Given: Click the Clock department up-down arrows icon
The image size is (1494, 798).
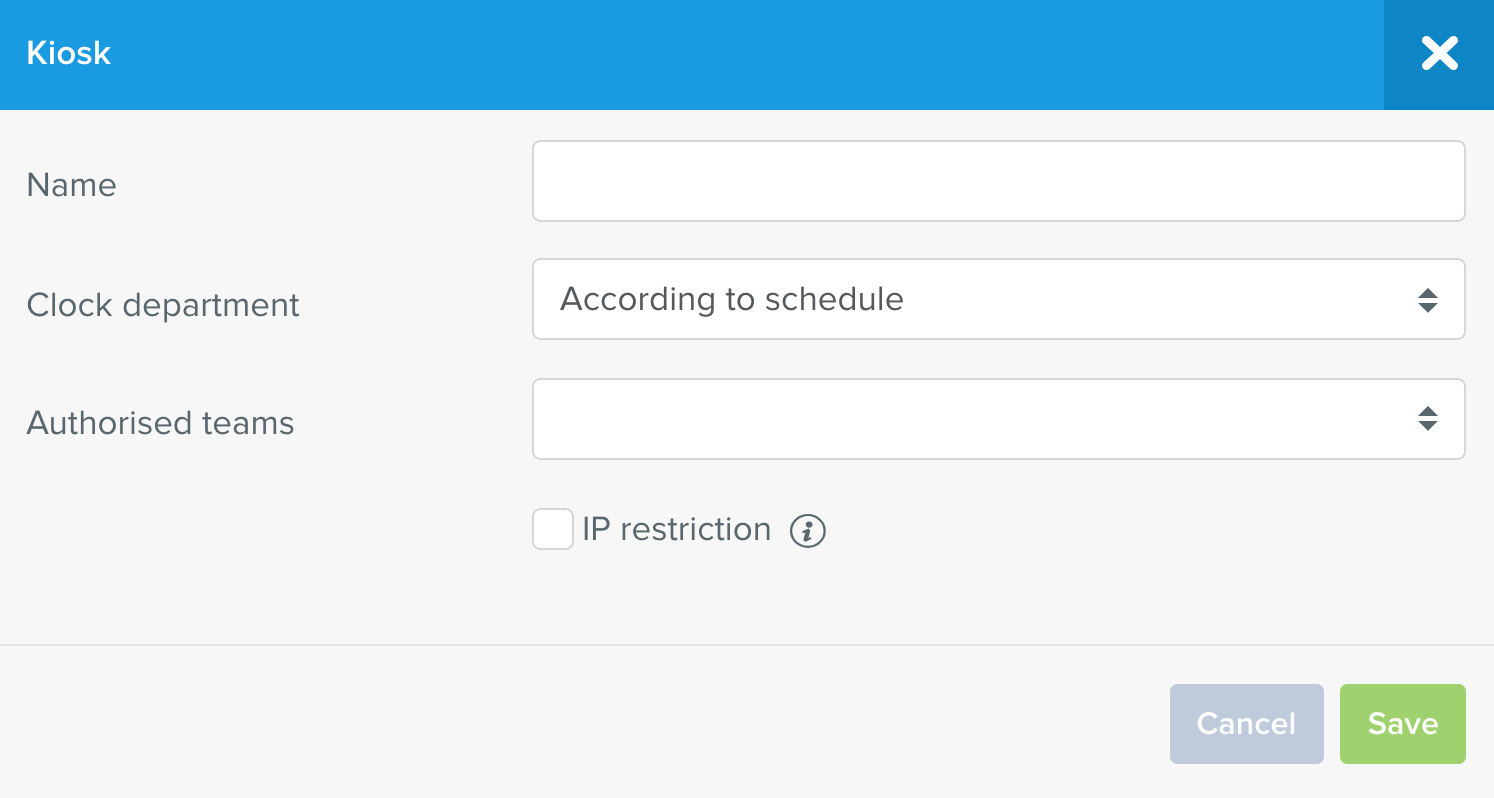Looking at the screenshot, I should tap(1427, 300).
